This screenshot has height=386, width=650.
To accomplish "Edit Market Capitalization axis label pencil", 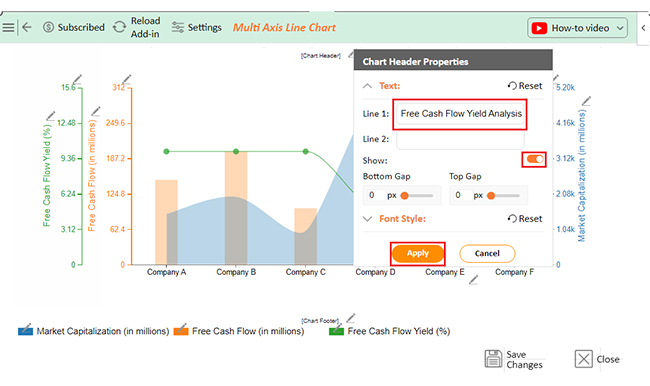I will [586, 101].
